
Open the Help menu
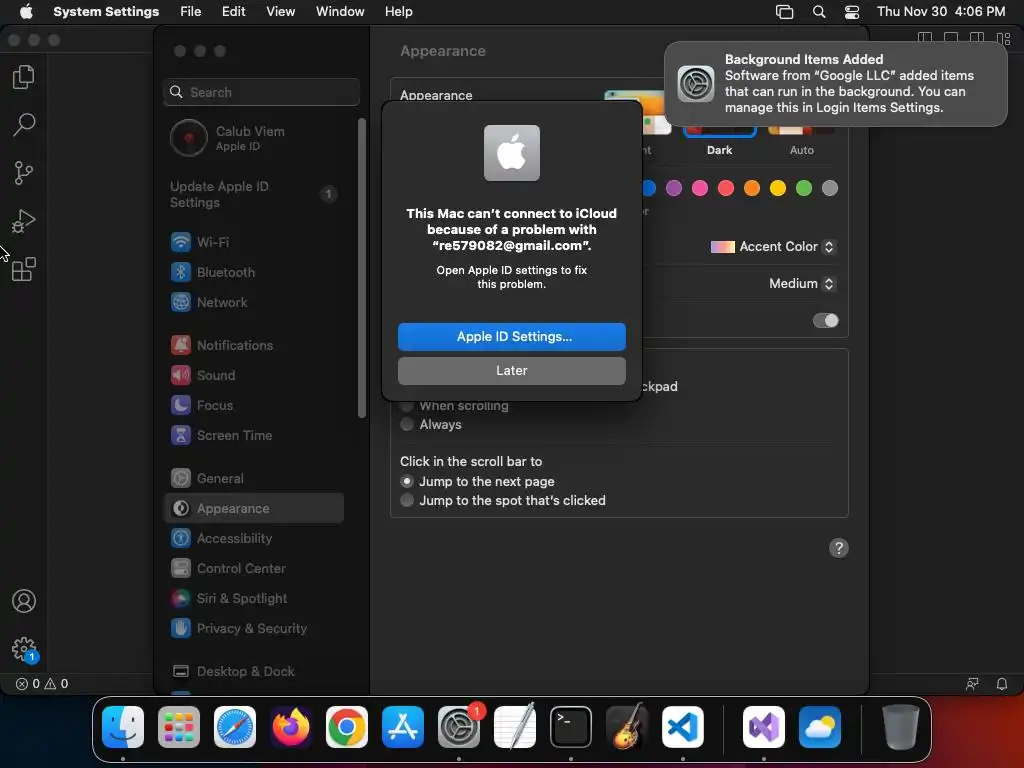point(398,12)
